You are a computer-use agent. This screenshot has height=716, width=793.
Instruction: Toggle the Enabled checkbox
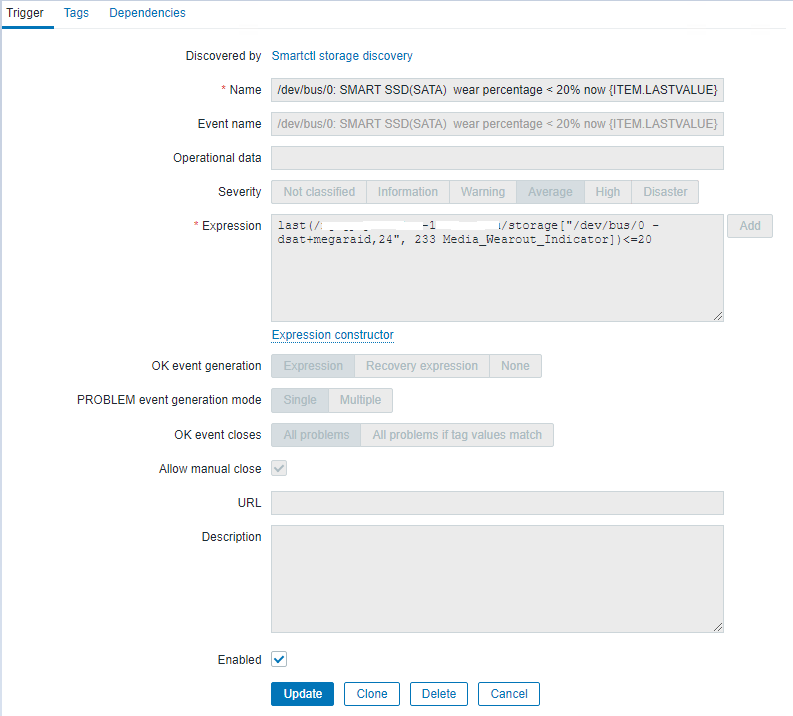[x=279, y=659]
